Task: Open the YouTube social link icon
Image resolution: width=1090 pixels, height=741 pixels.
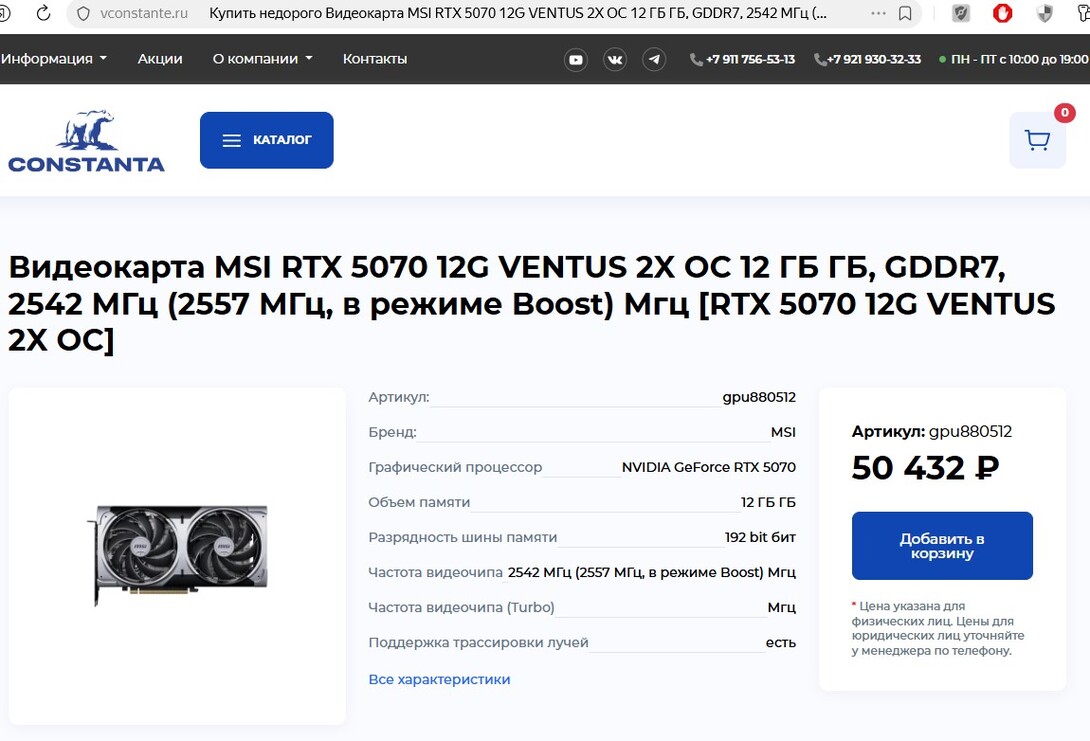Action: click(x=576, y=60)
